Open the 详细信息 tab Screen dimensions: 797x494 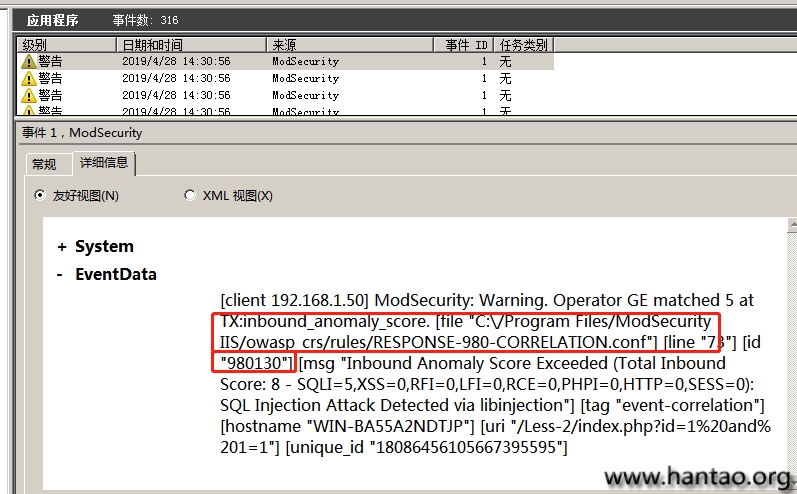[x=103, y=163]
